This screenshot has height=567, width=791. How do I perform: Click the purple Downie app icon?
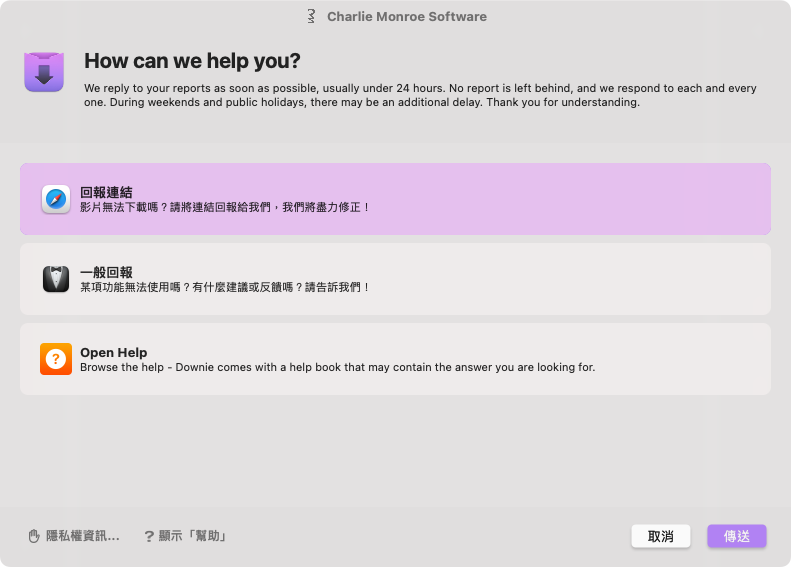pyautogui.click(x=44, y=72)
